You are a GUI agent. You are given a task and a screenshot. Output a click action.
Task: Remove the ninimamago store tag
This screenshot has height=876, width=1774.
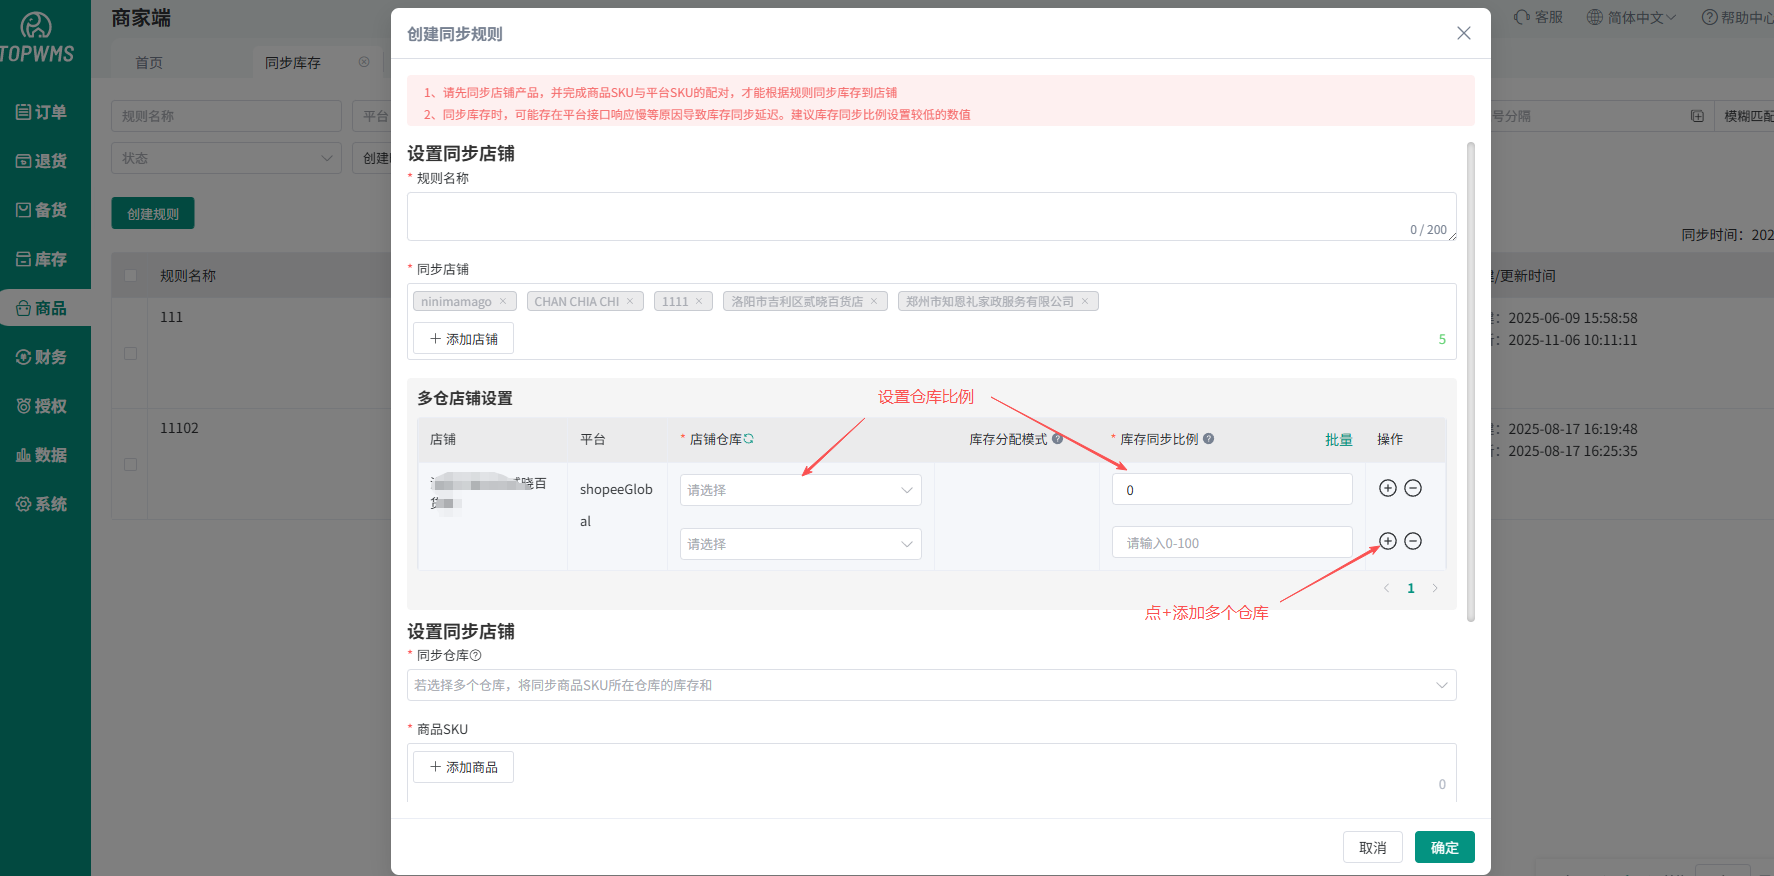(x=503, y=301)
